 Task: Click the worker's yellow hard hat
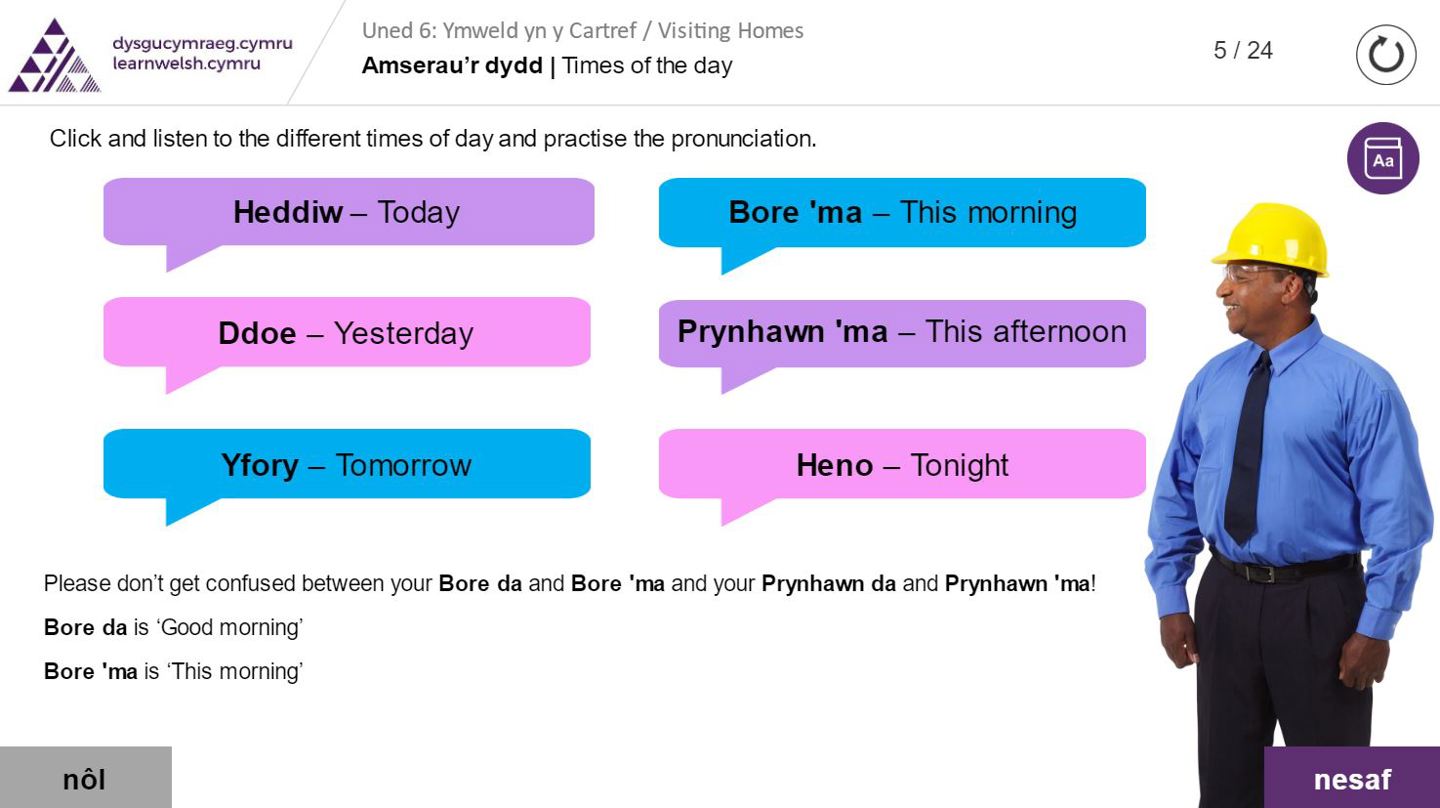coord(1274,237)
